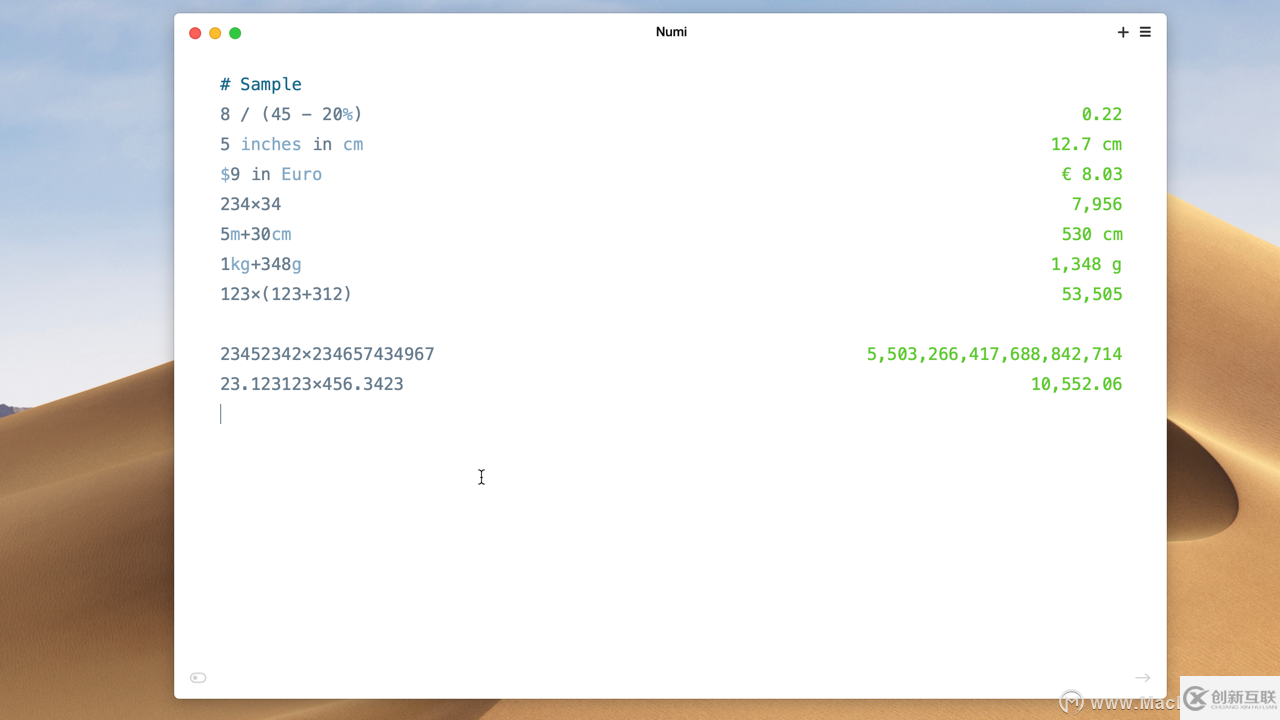The height and width of the screenshot is (720, 1280).
Task: Copy the result '53,505'
Action: [x=1092, y=294]
